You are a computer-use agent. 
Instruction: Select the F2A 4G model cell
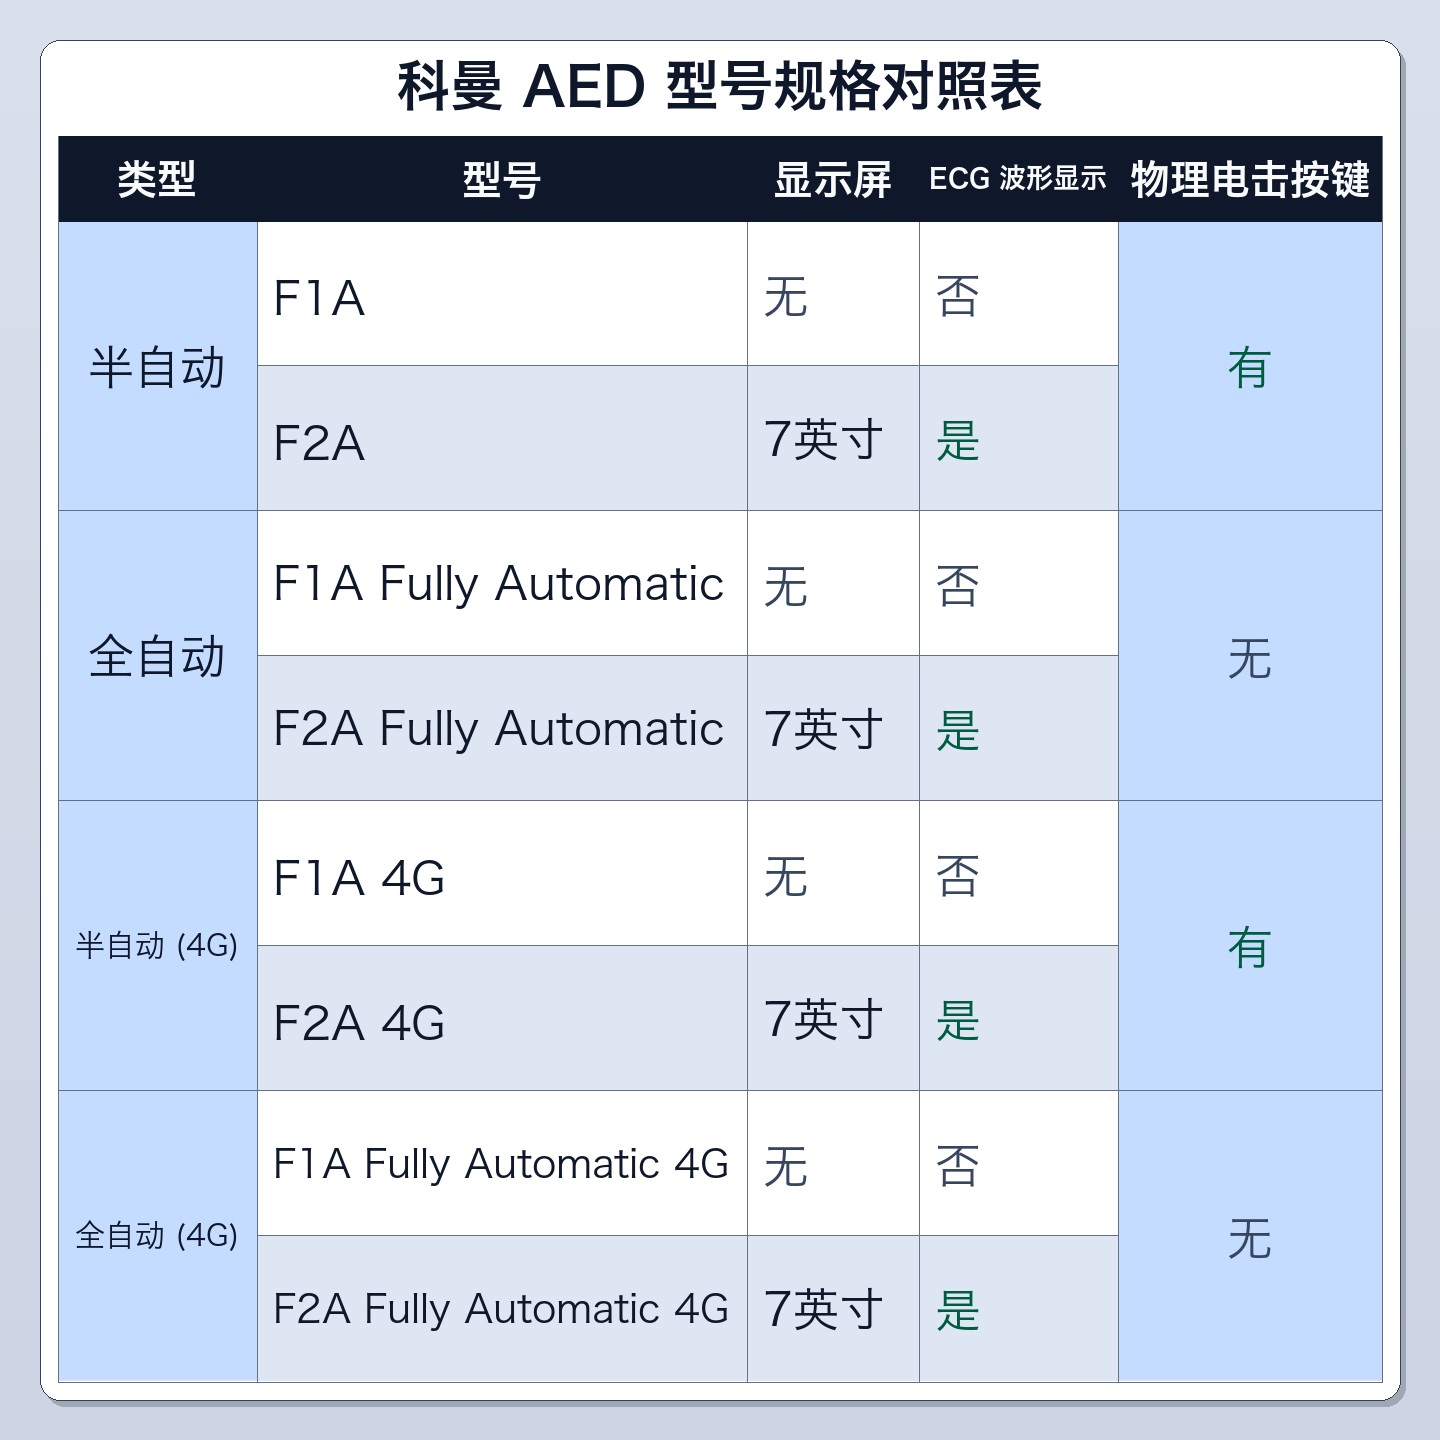pyautogui.click(x=502, y=1018)
